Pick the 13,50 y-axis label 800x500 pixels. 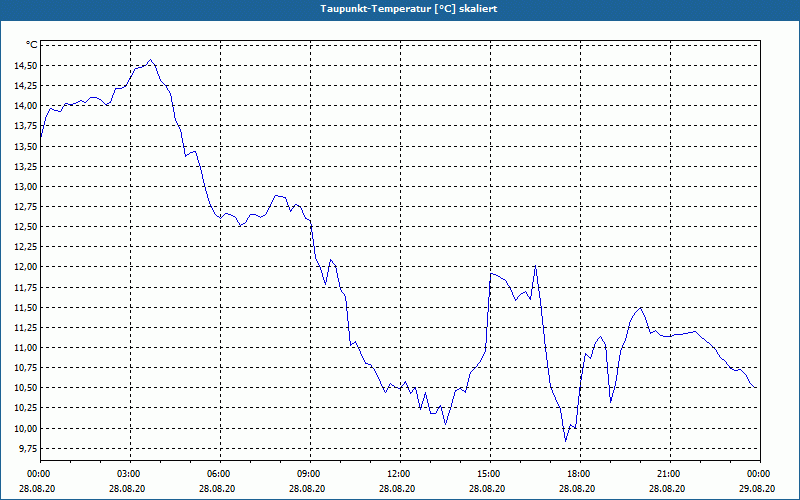pos(24,146)
